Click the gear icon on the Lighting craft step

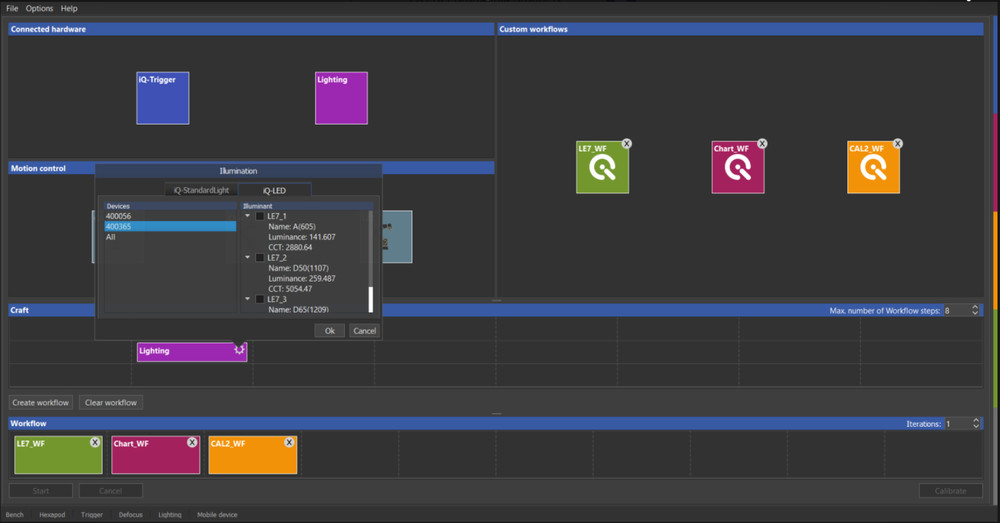pyautogui.click(x=239, y=350)
